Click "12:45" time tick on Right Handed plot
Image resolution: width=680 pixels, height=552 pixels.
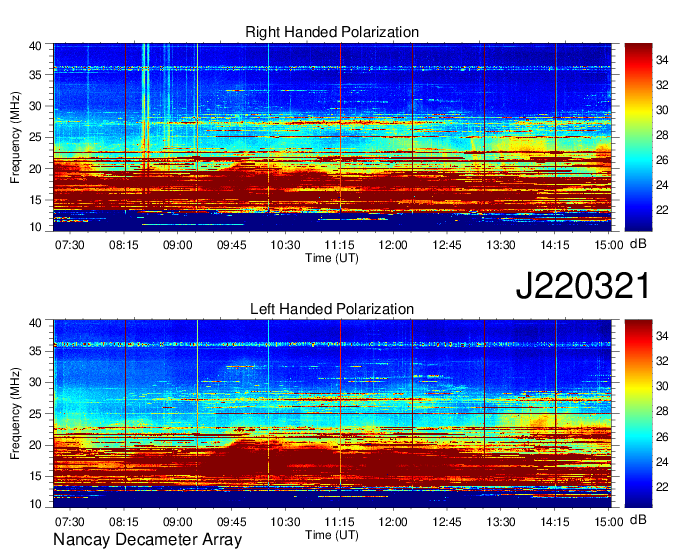pyautogui.click(x=447, y=245)
